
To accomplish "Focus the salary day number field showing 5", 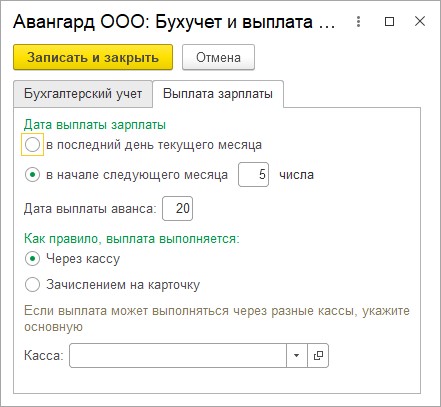I will coord(253,174).
